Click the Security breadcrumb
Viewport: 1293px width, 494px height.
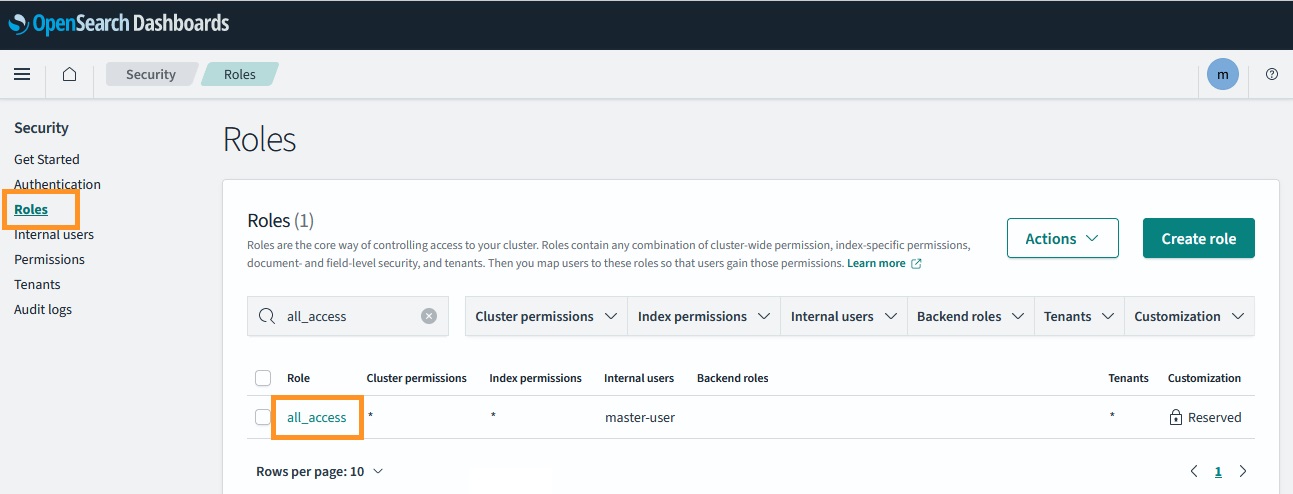pos(150,74)
